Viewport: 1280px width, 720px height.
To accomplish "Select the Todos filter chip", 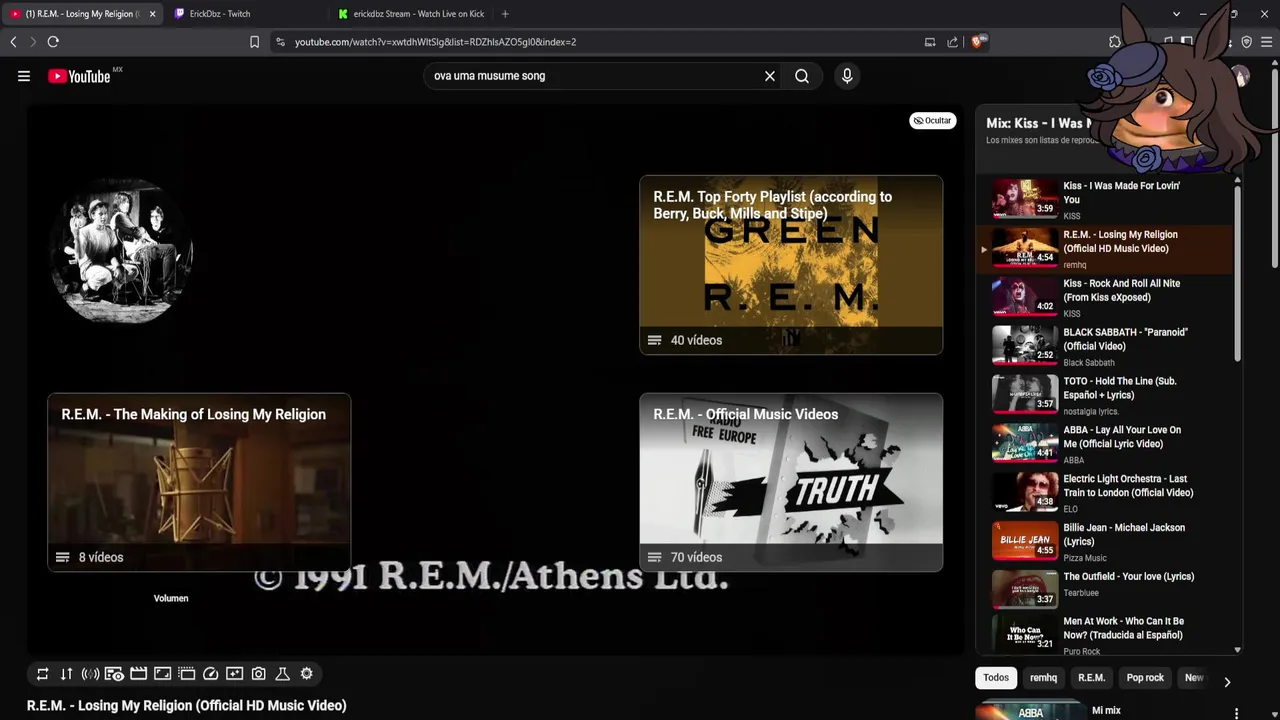I will coord(996,678).
